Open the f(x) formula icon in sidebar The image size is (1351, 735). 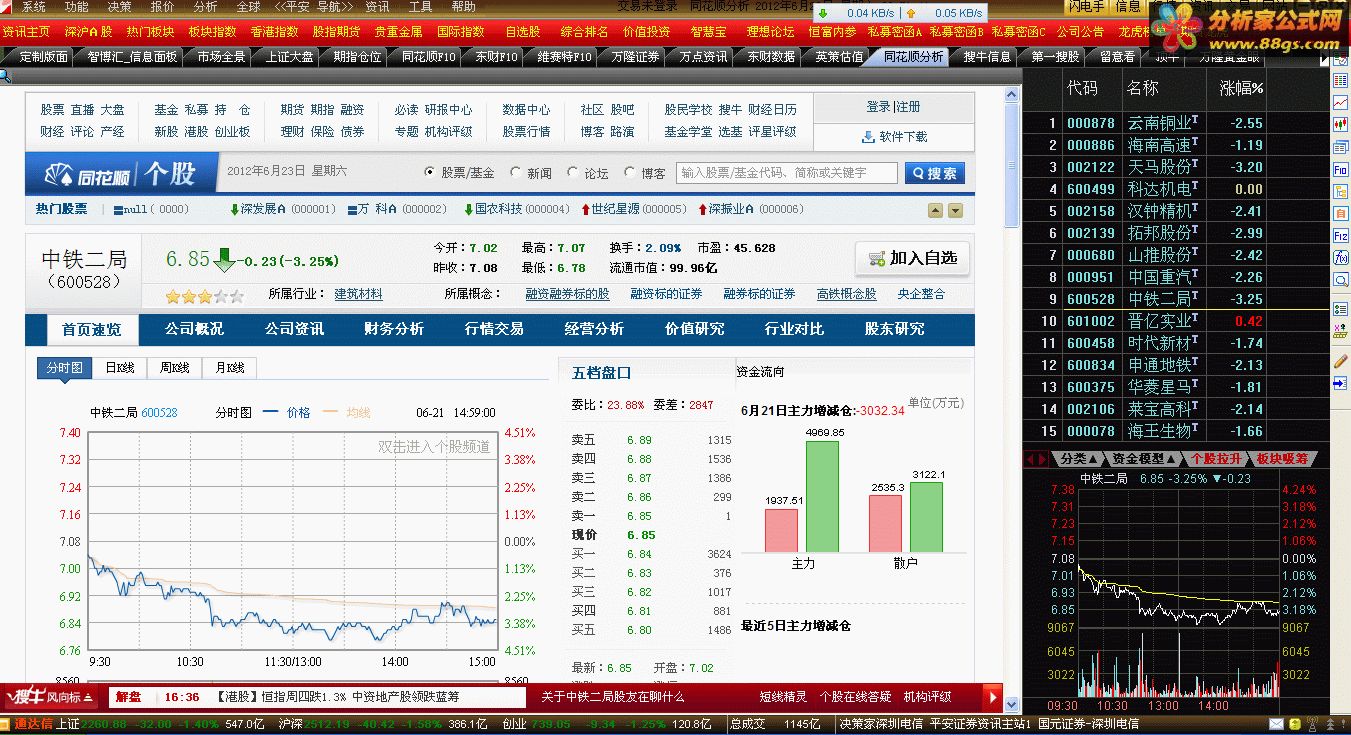[1340, 257]
